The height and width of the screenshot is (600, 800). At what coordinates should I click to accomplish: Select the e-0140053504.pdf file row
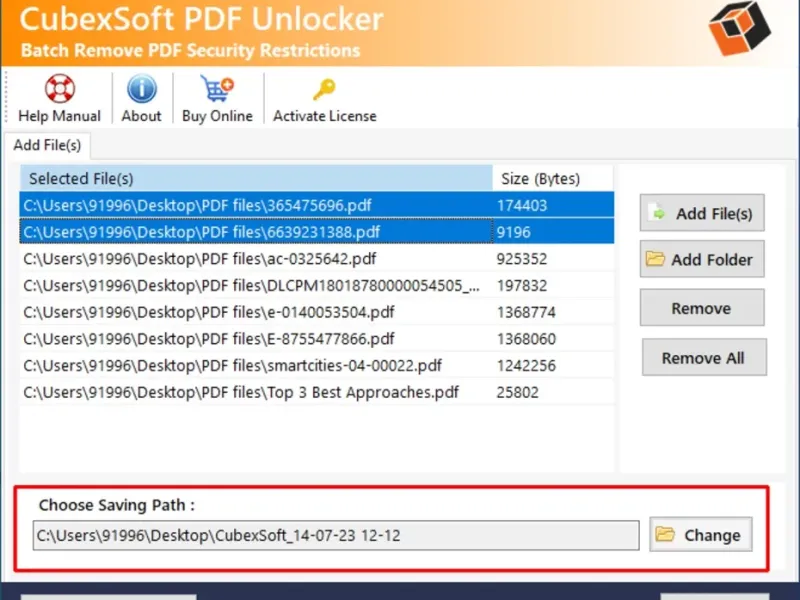pos(317,312)
